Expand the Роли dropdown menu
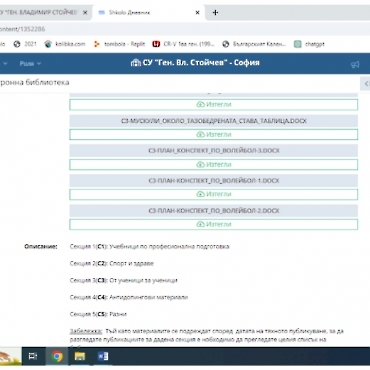Image resolution: width=370 pixels, height=370 pixels. tap(30, 63)
